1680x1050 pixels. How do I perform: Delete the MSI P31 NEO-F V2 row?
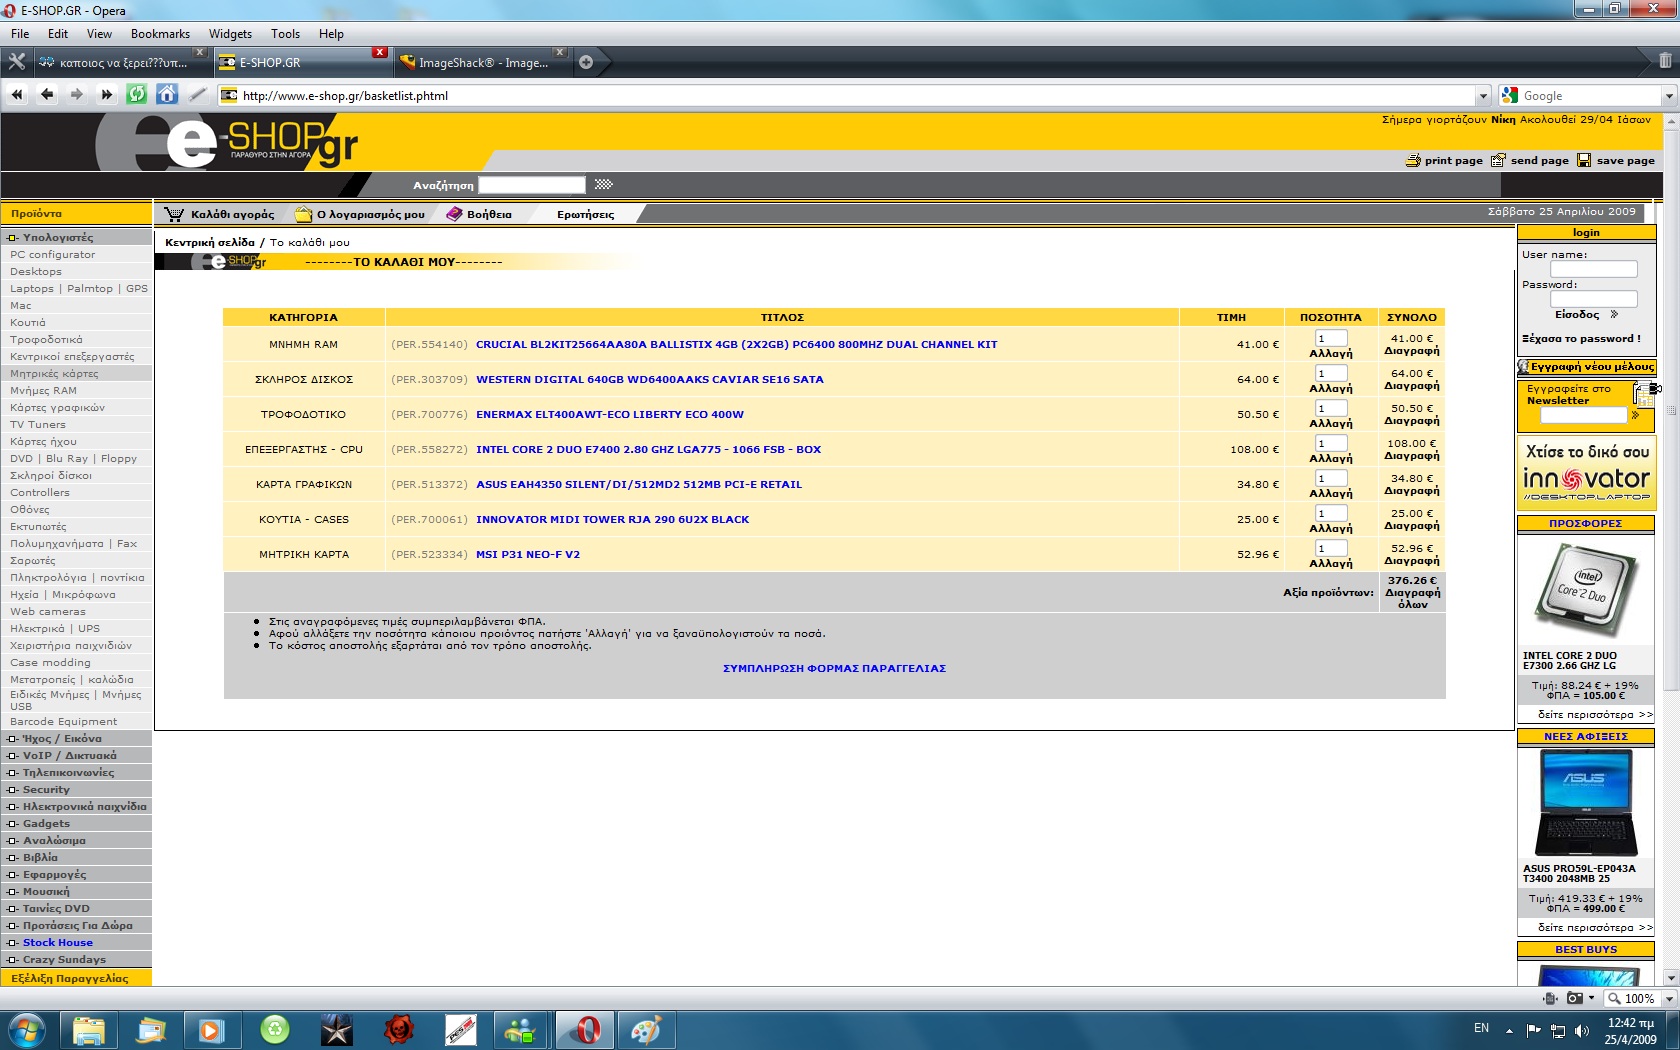coord(1412,561)
